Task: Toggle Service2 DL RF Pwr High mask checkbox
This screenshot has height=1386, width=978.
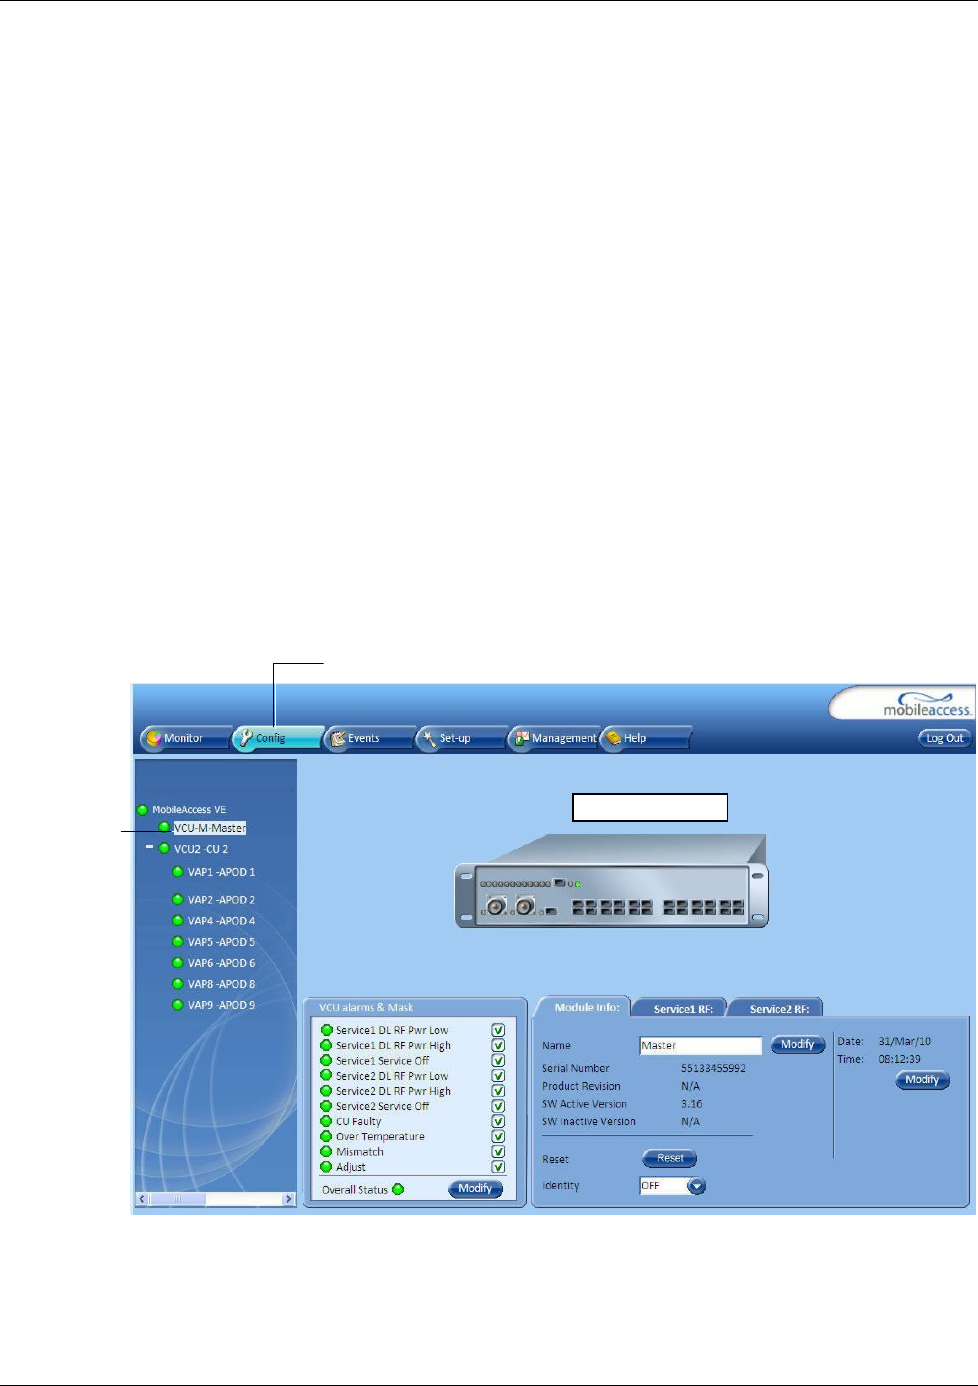Action: click(498, 1091)
